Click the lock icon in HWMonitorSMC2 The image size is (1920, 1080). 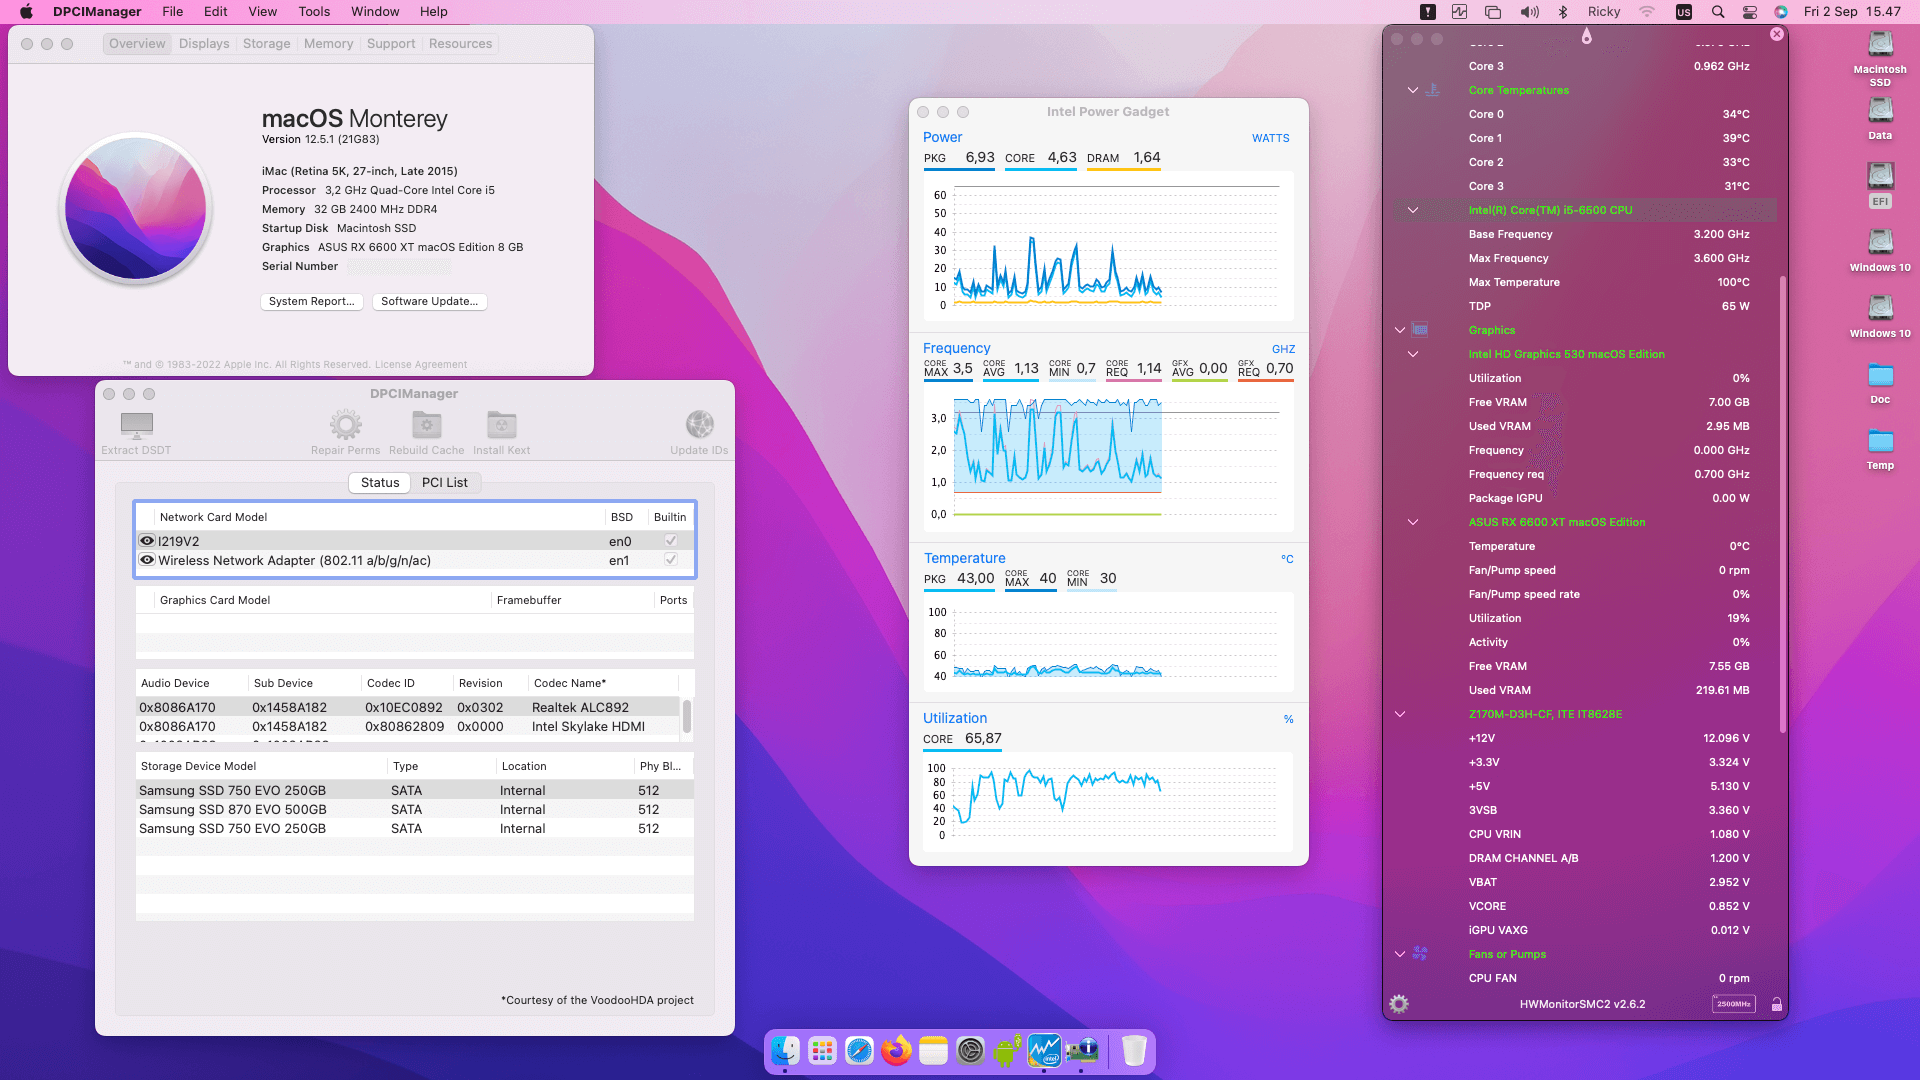click(1776, 1004)
